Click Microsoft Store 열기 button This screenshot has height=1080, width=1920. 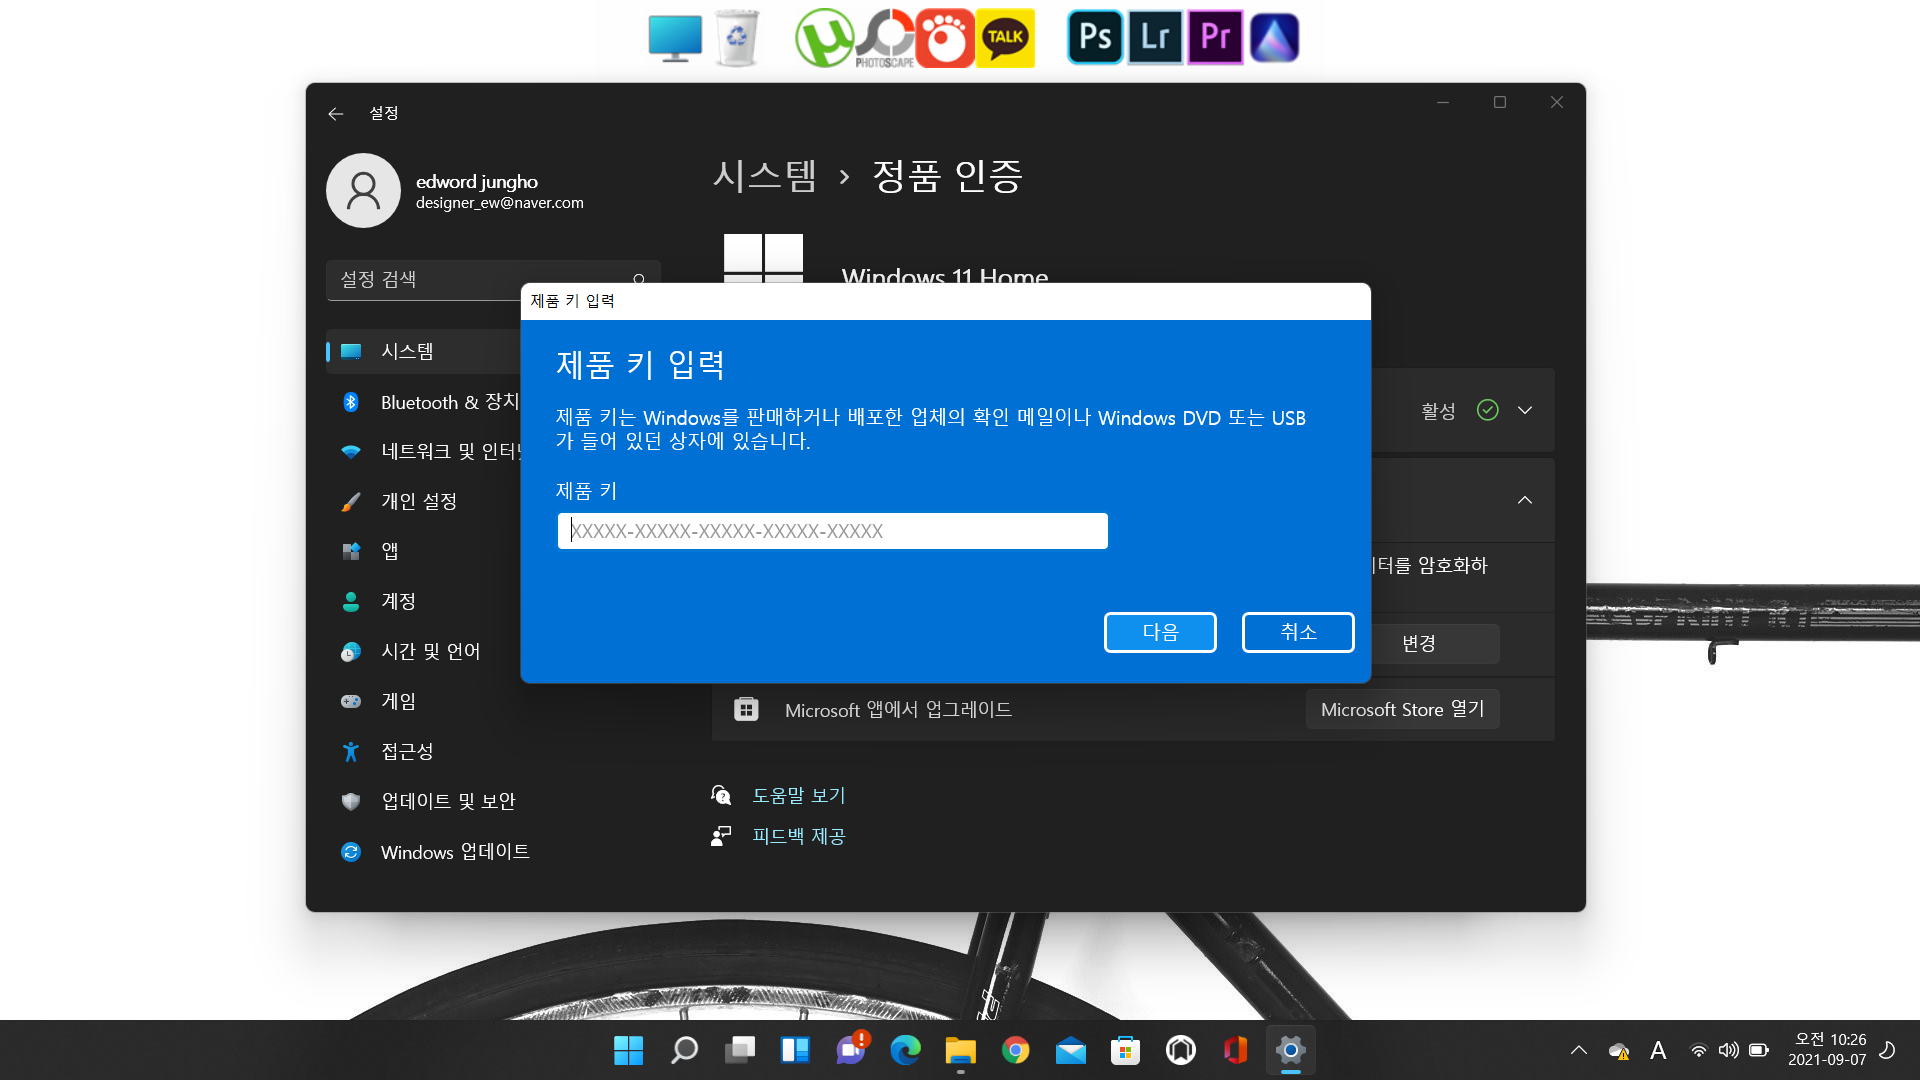[1402, 709]
